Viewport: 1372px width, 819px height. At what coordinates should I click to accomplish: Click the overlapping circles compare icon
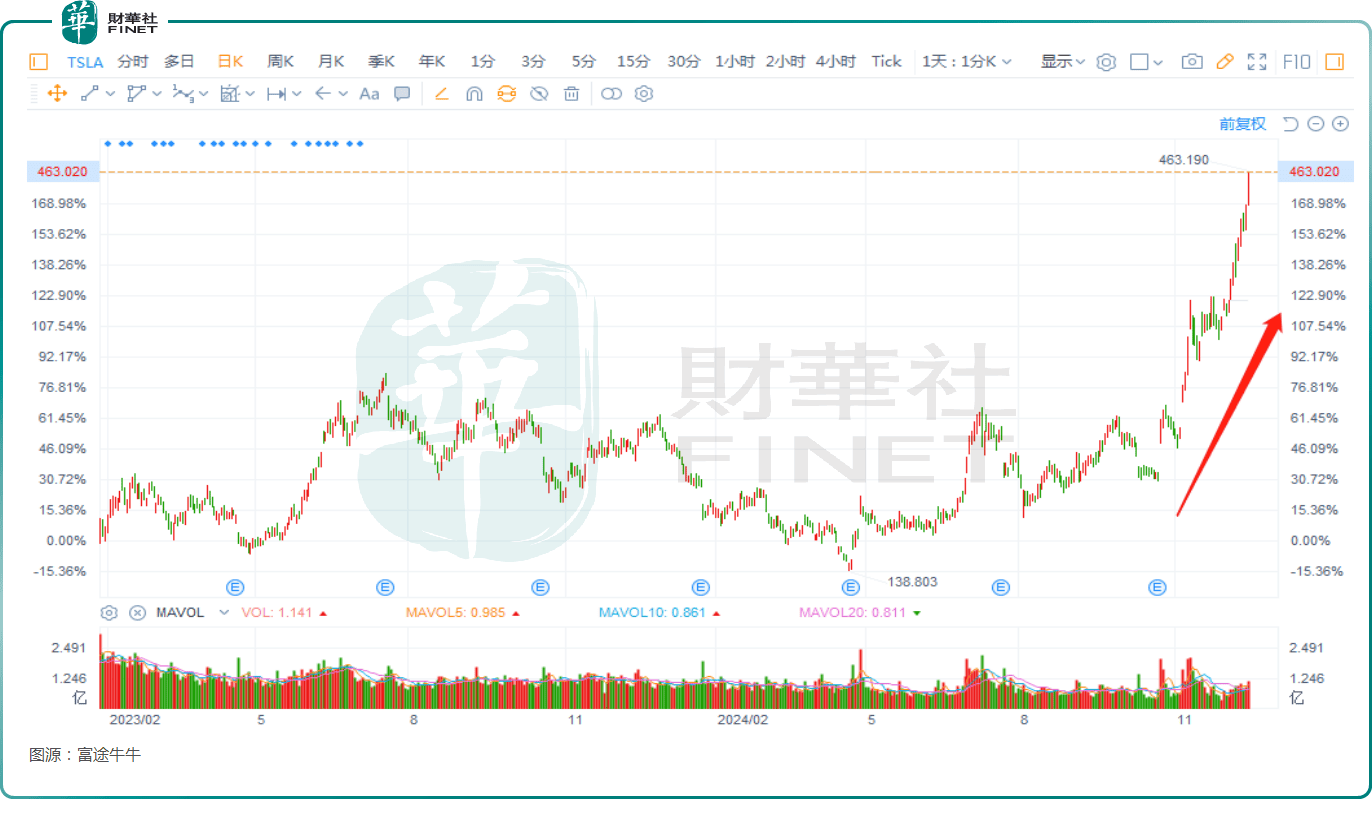point(611,94)
